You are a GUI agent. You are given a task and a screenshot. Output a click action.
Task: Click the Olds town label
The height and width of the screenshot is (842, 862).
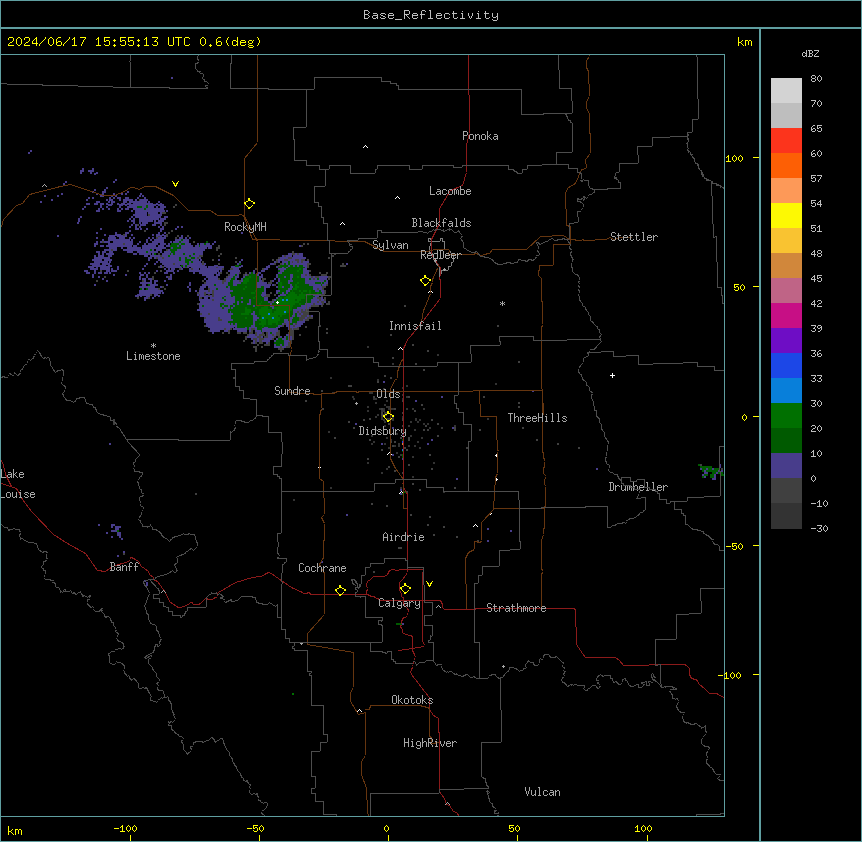[388, 394]
